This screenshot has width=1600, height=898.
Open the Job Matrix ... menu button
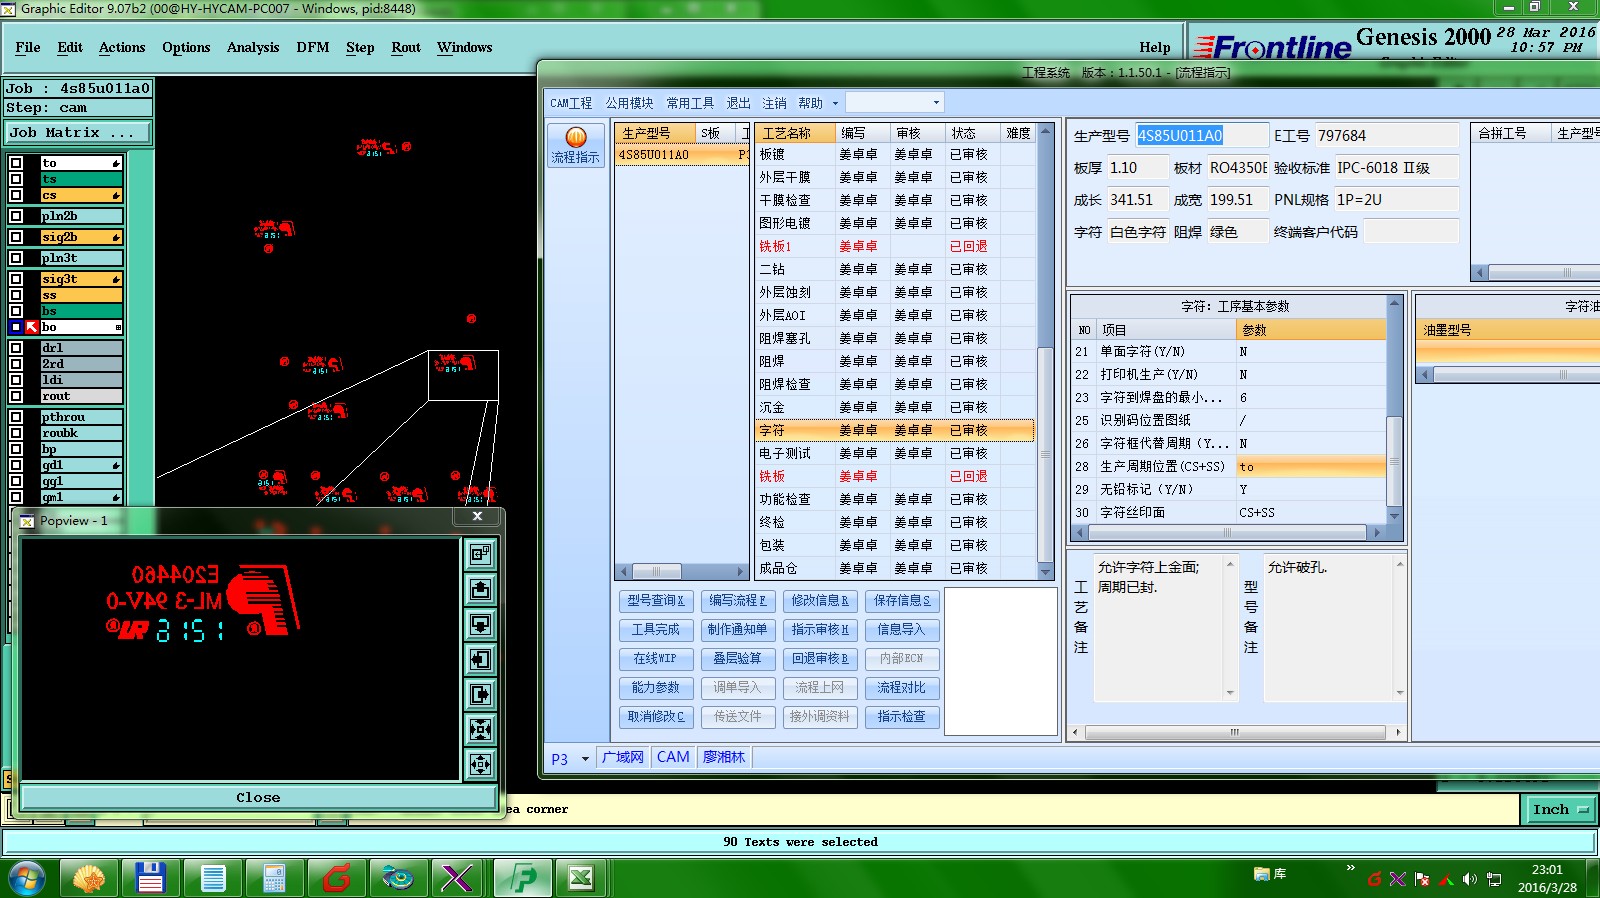pyautogui.click(x=78, y=133)
